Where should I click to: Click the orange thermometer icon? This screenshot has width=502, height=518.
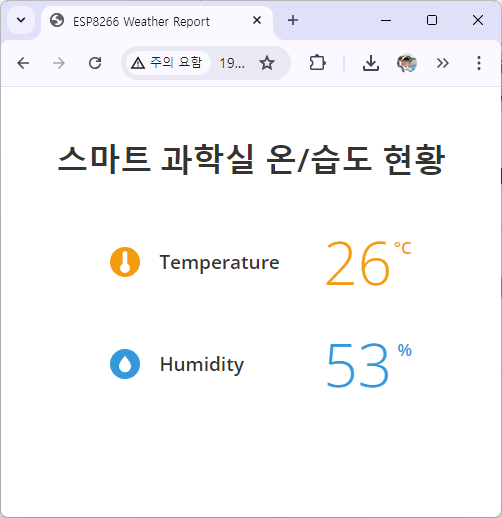125,262
